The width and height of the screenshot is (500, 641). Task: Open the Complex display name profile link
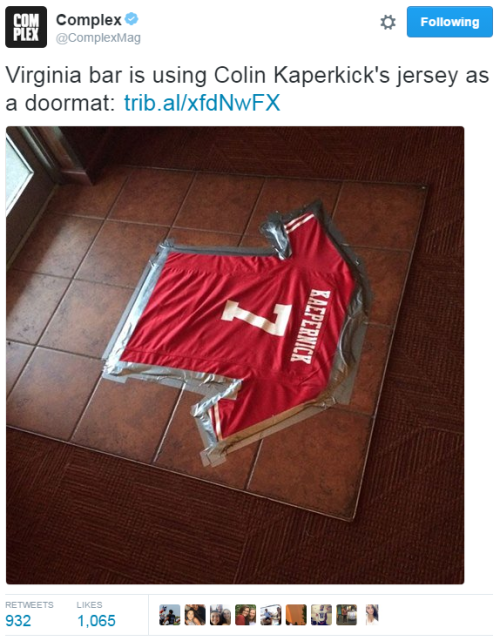(89, 19)
